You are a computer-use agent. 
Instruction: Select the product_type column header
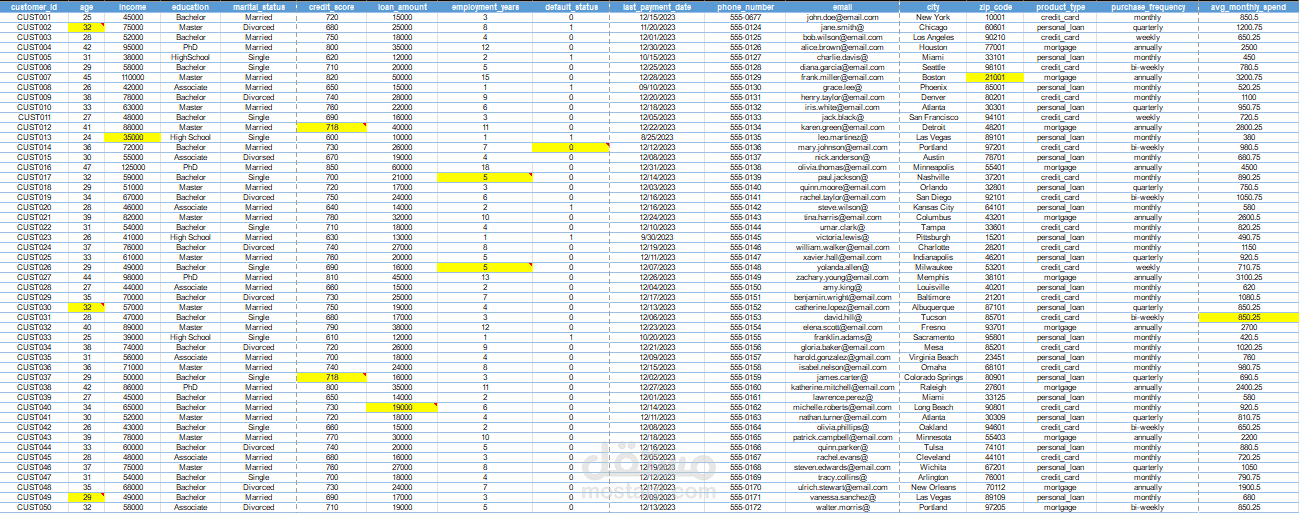click(1060, 7)
